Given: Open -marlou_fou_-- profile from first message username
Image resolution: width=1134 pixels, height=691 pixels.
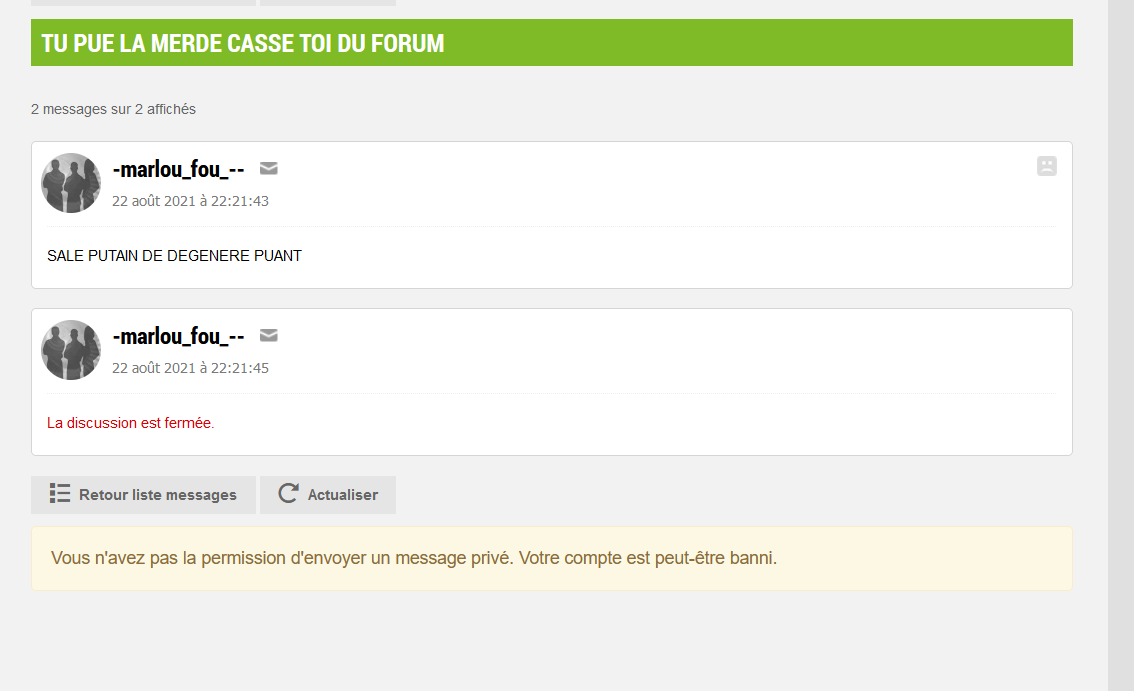Looking at the screenshot, I should tap(178, 169).
